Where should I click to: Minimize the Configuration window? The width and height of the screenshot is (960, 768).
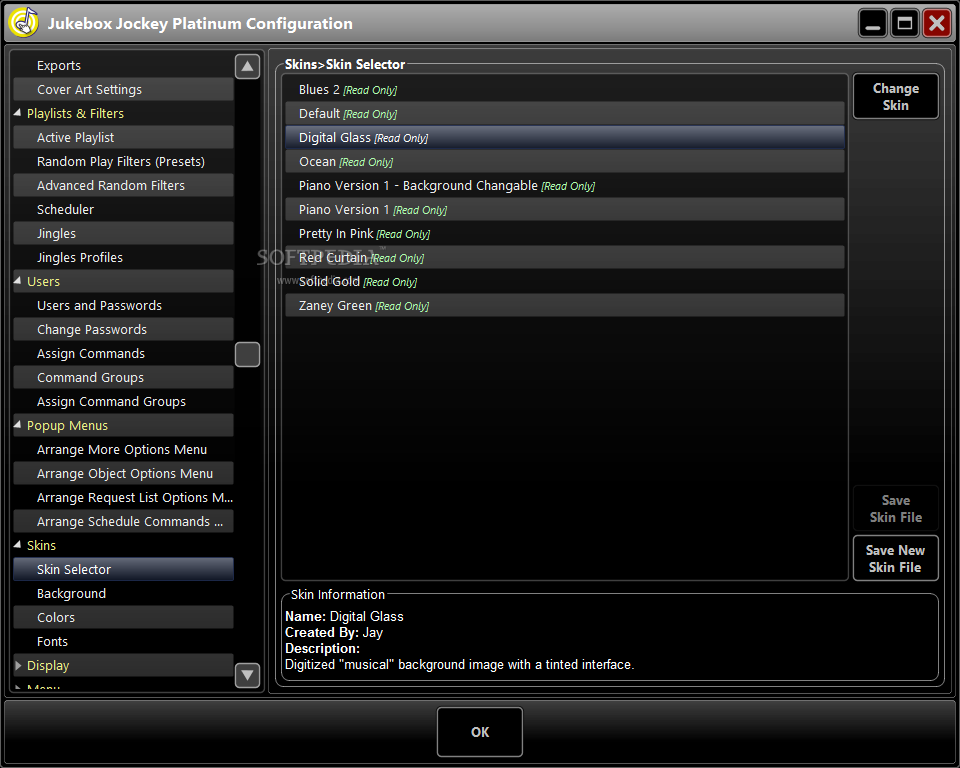[x=872, y=23]
